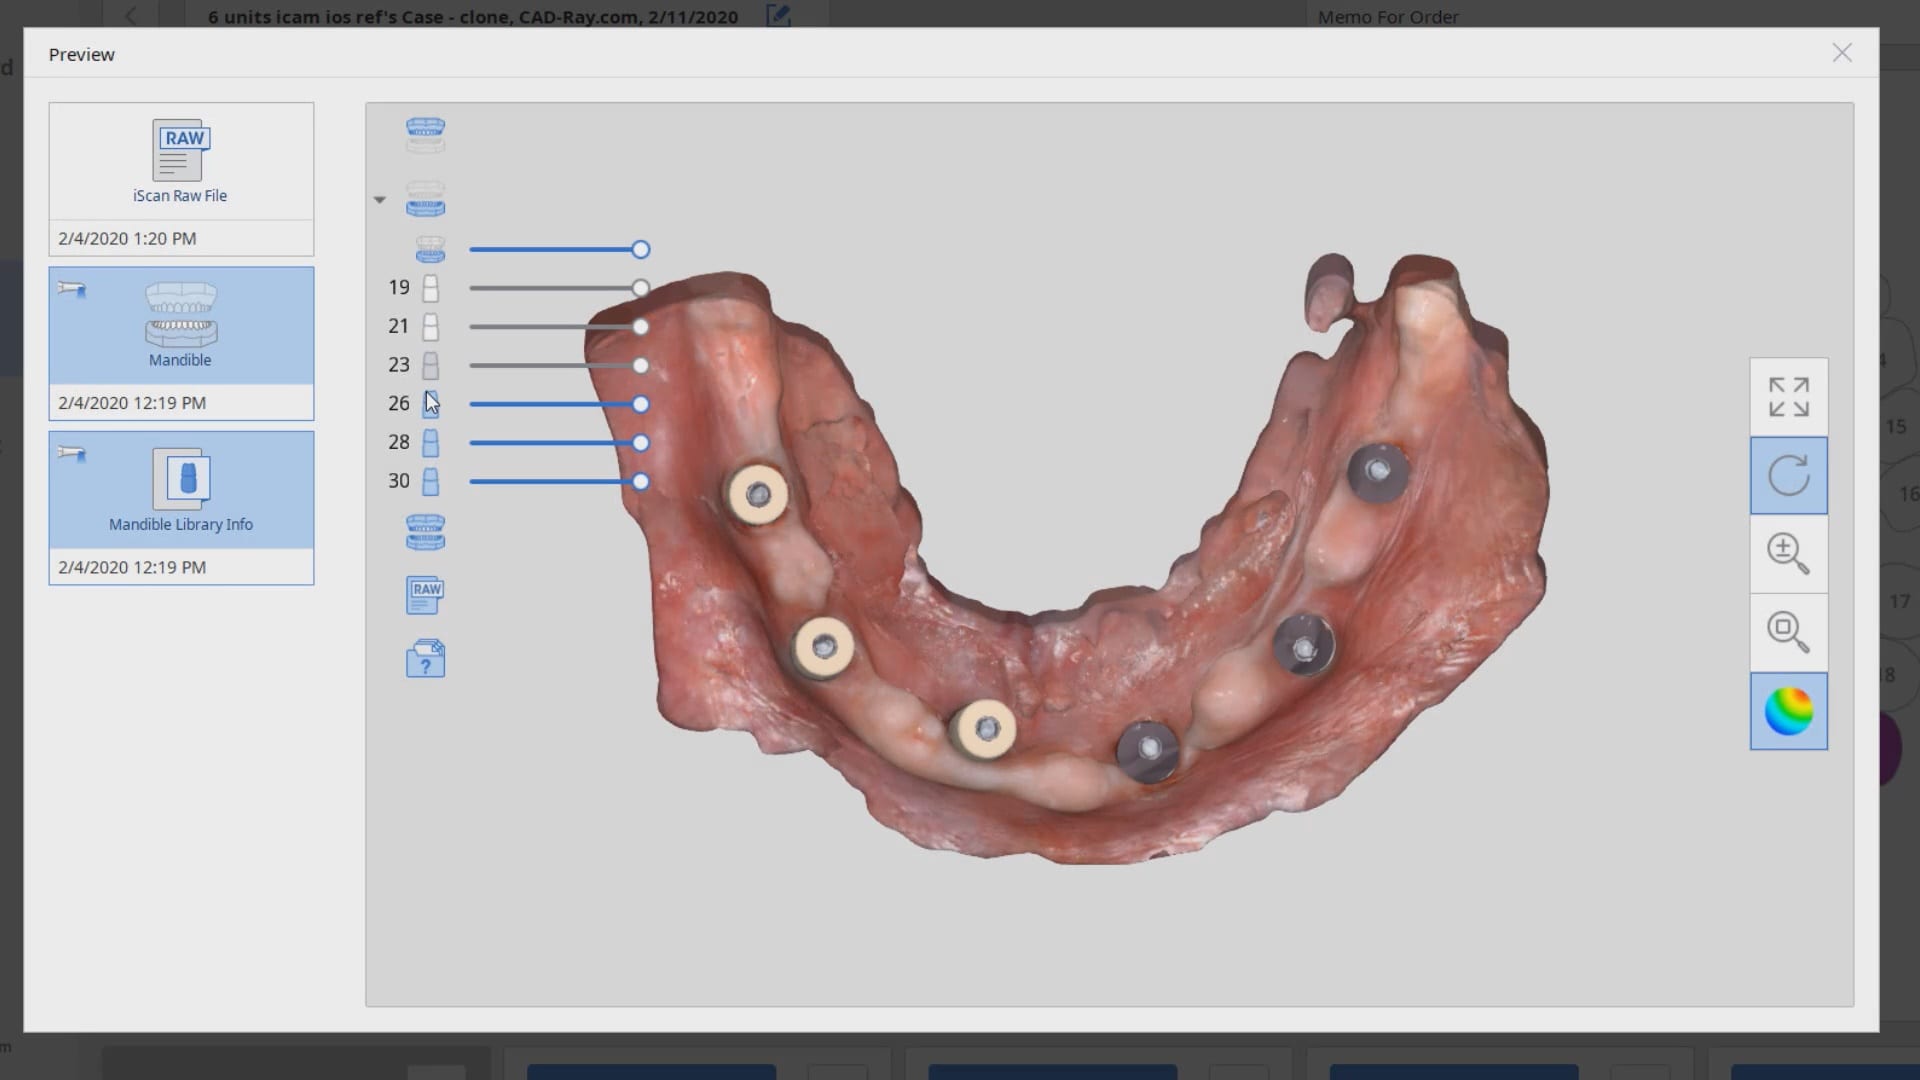Toggle visibility of tooth 19 scanbody
This screenshot has height=1080, width=1920.
pyautogui.click(x=430, y=288)
